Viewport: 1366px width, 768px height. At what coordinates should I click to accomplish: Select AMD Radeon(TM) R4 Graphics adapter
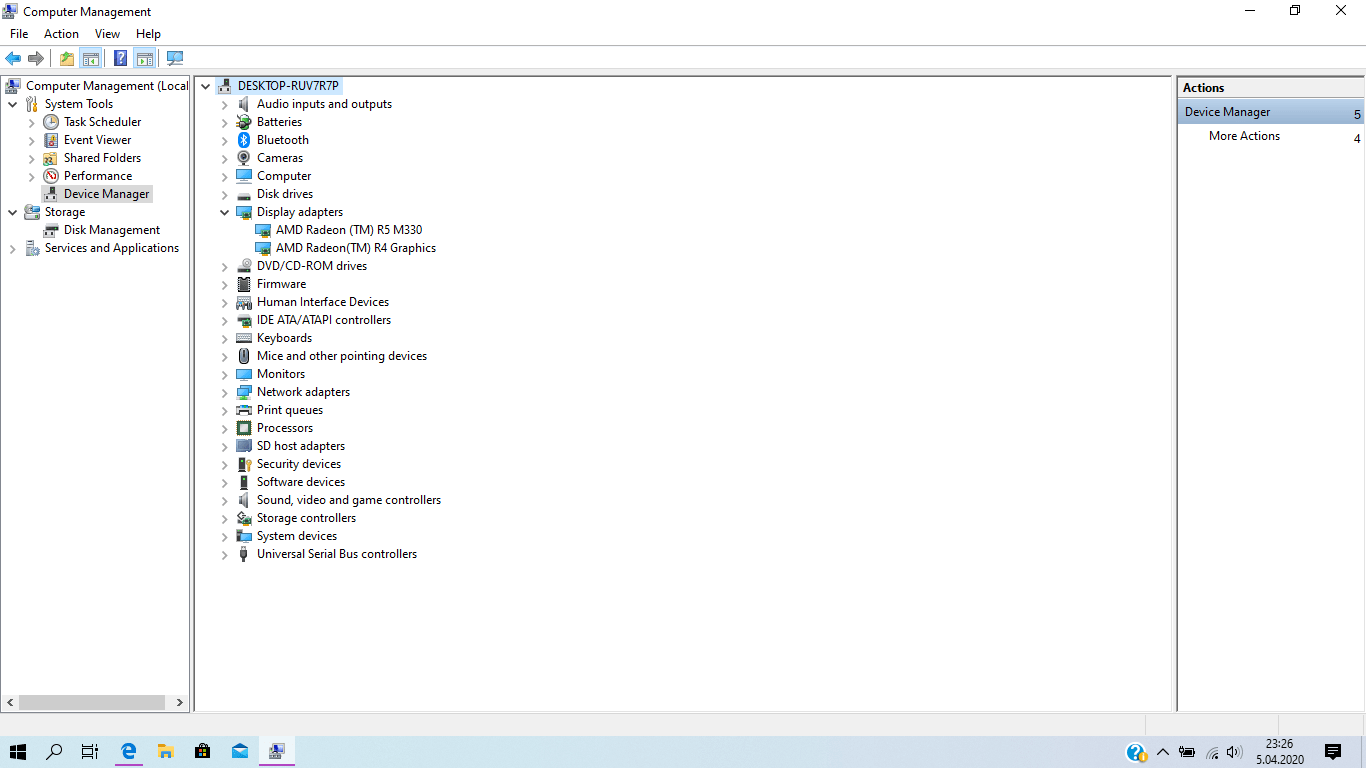coord(356,248)
